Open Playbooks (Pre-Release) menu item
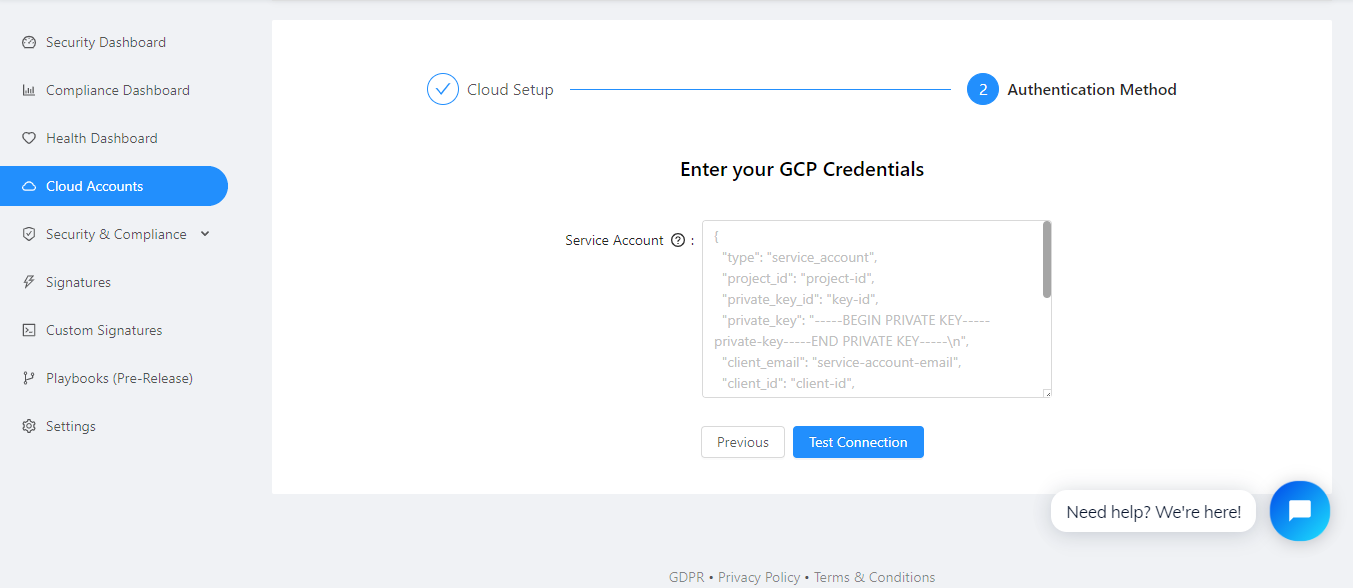Screen dimensions: 1353x588 click(119, 379)
